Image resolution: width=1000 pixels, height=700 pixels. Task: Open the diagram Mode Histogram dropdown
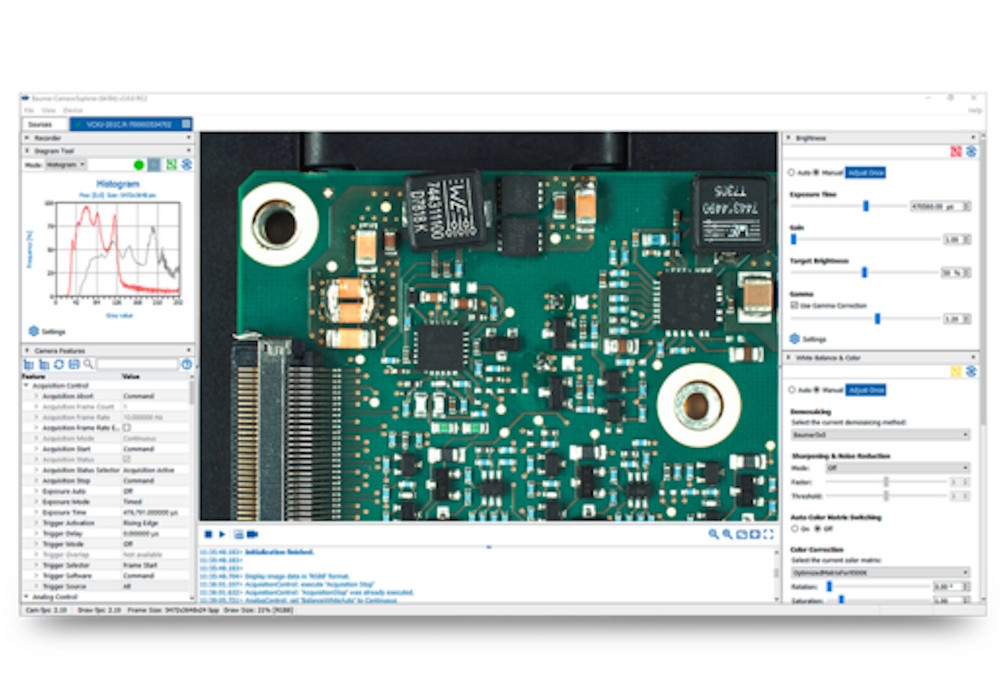tap(66, 164)
